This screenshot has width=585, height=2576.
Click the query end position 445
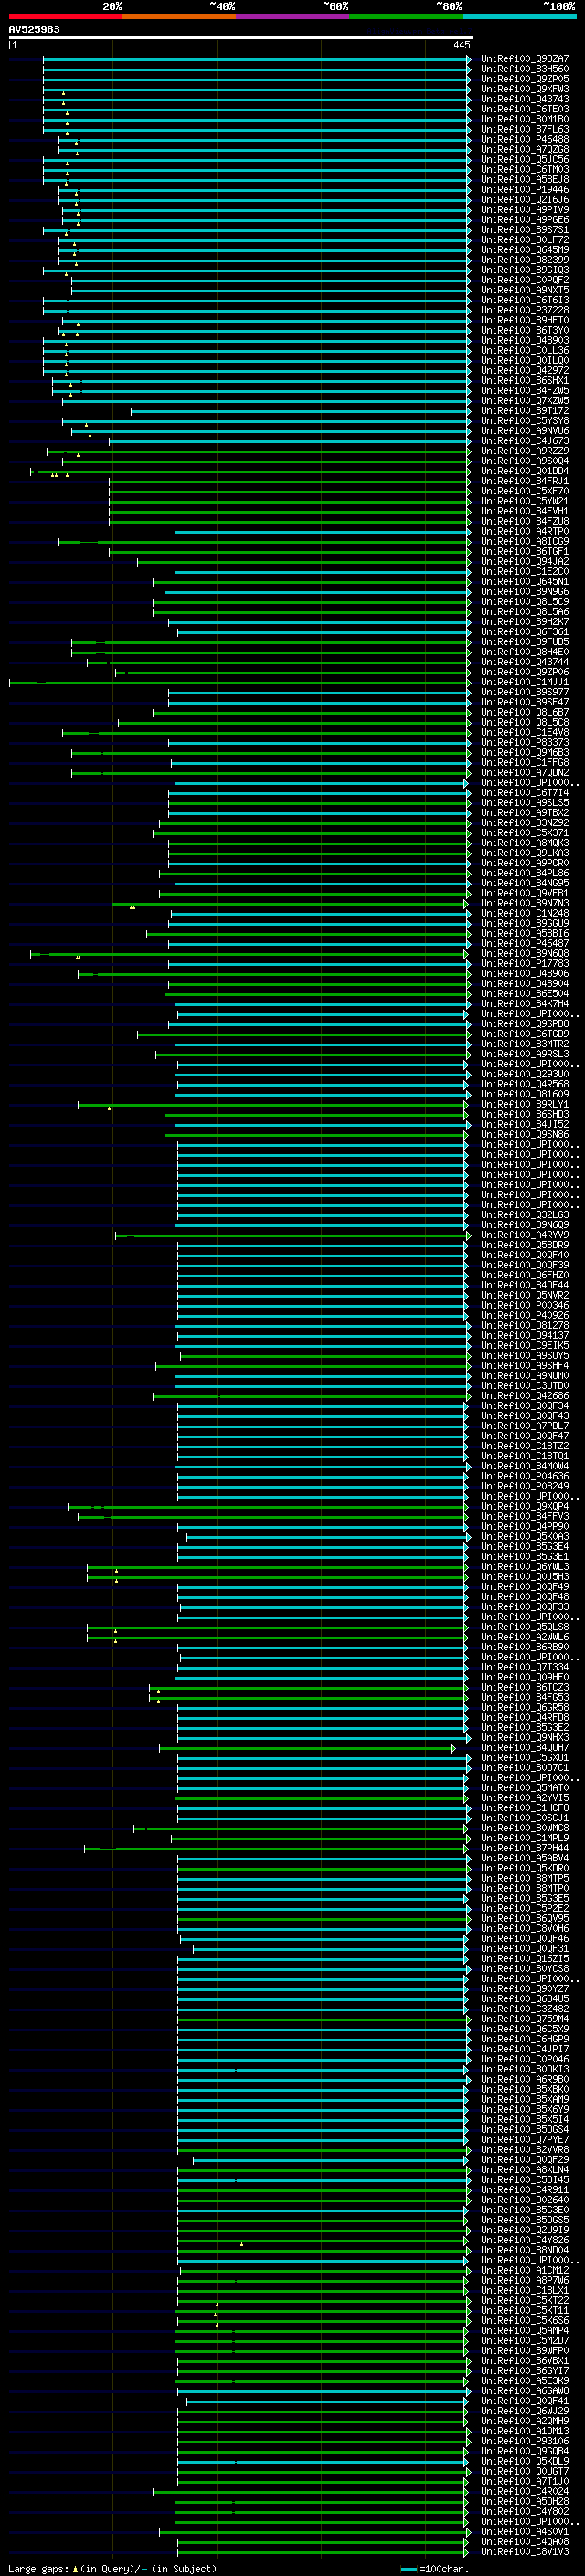pyautogui.click(x=461, y=45)
